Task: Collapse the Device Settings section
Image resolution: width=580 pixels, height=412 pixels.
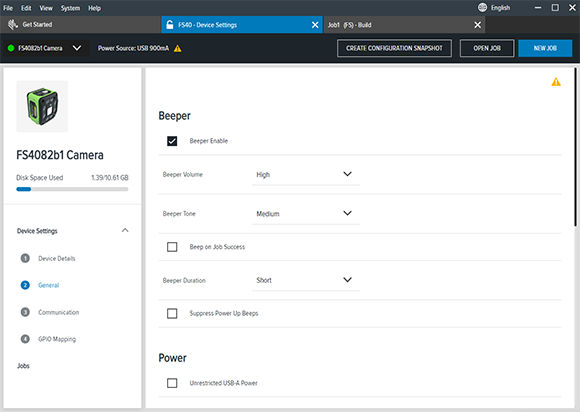Action: [x=125, y=230]
